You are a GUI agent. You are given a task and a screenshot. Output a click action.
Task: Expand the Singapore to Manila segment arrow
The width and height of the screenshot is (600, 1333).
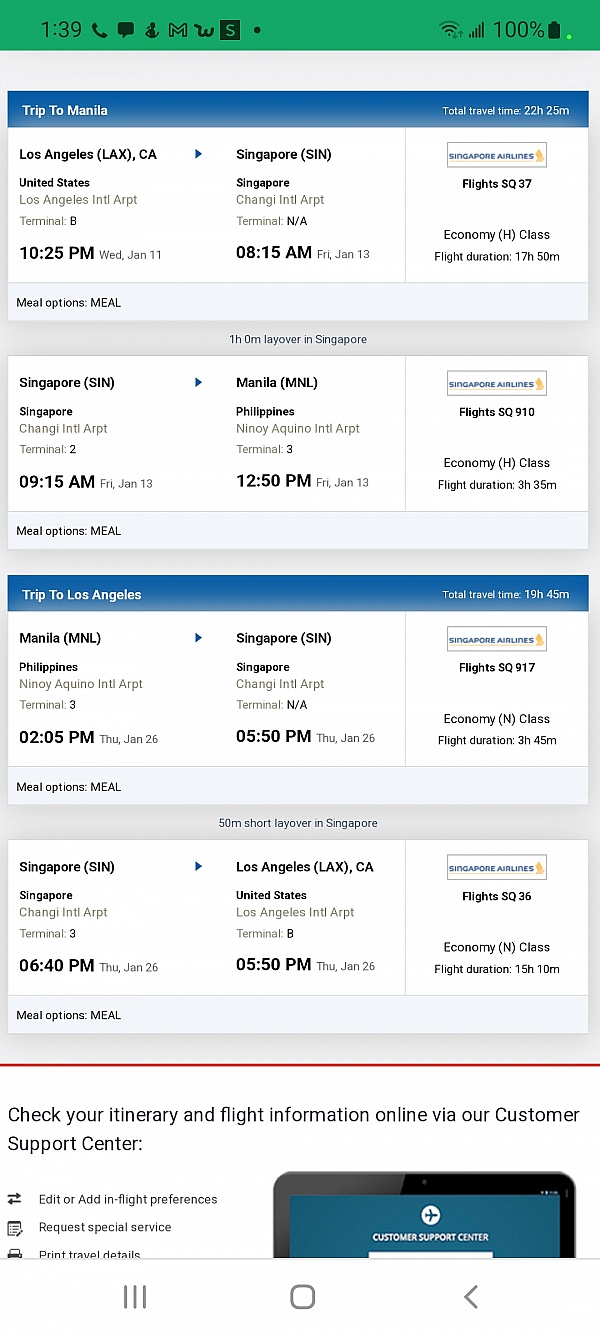(198, 381)
